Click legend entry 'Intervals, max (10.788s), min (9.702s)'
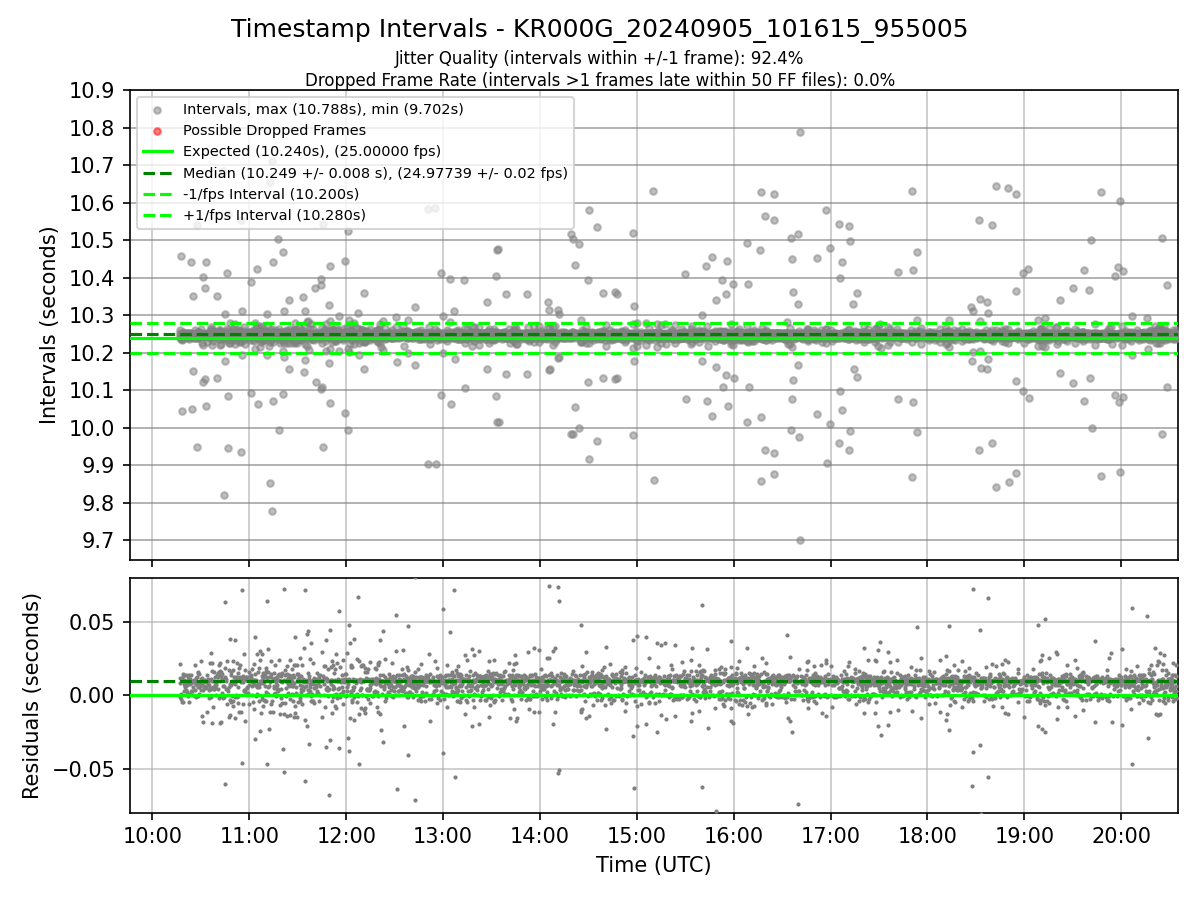The width and height of the screenshot is (1200, 900). pyautogui.click(x=323, y=109)
